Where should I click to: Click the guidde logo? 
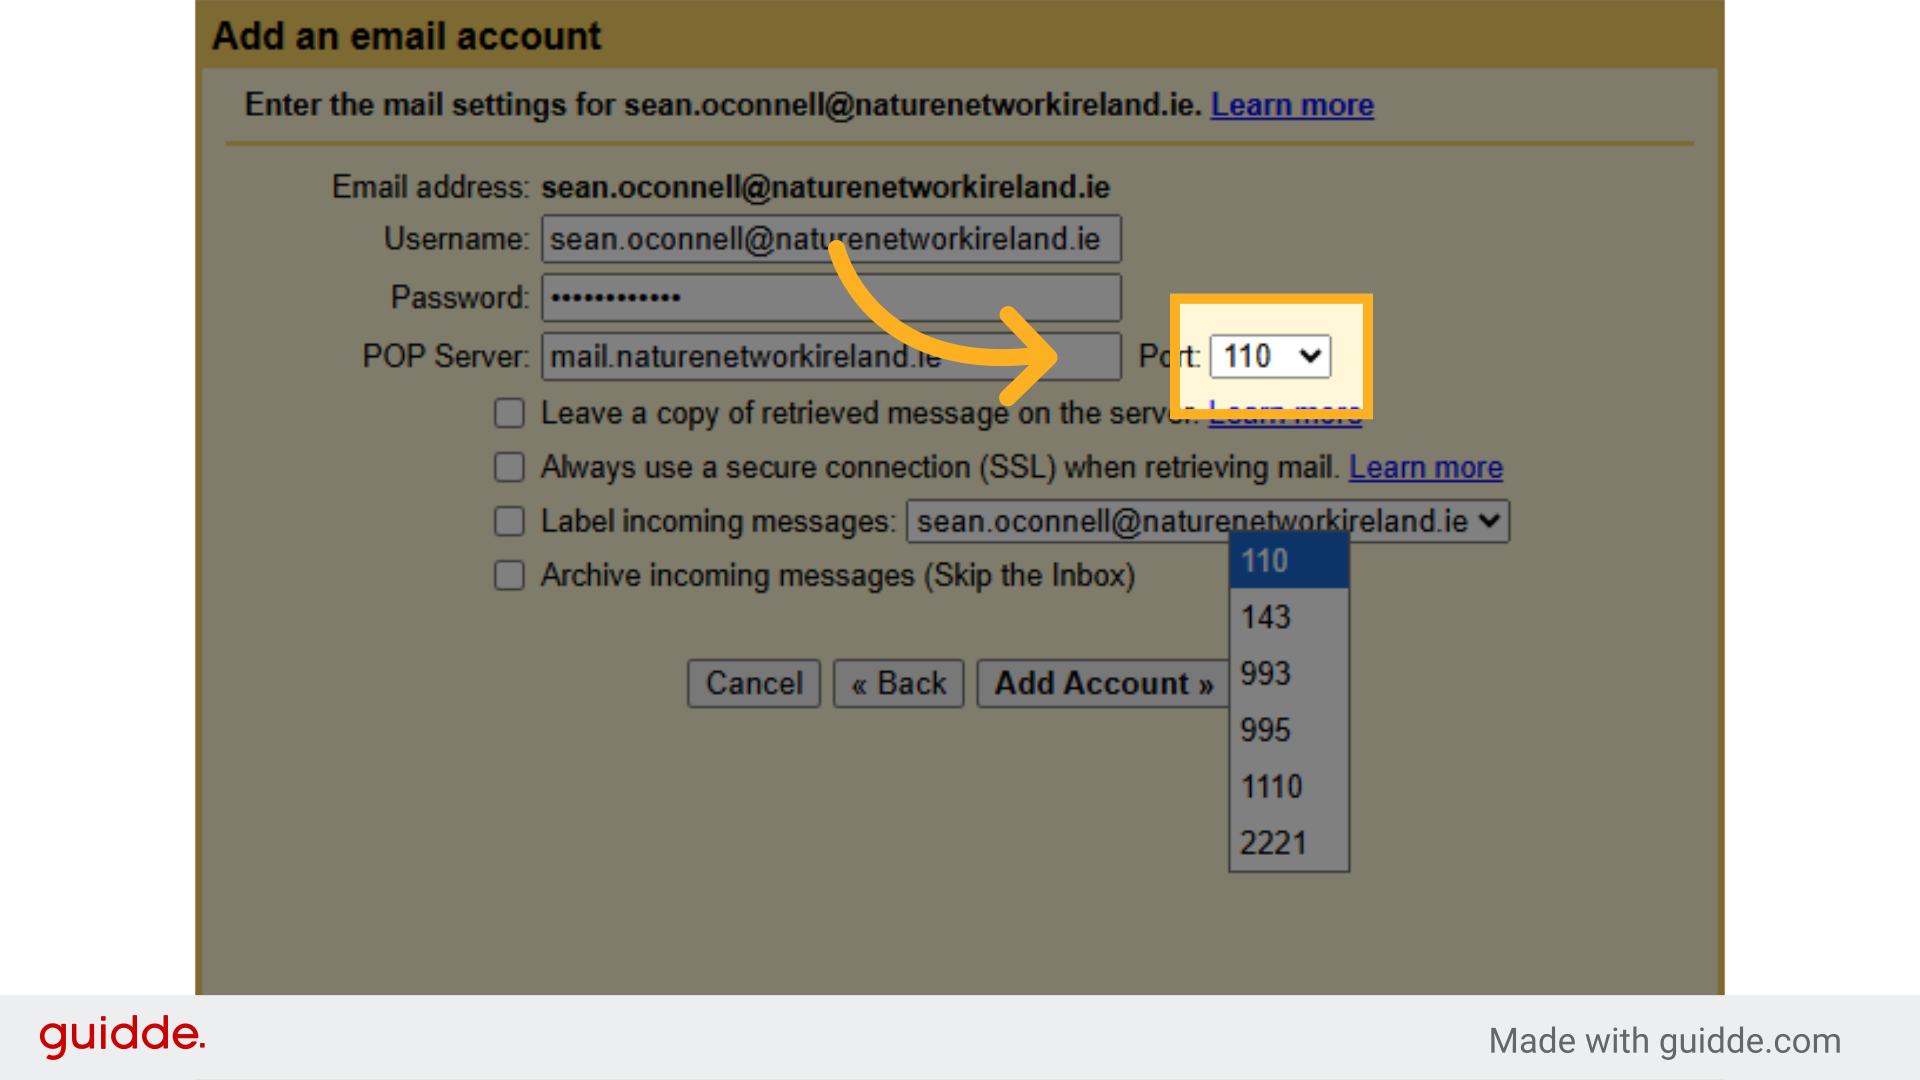(122, 1036)
